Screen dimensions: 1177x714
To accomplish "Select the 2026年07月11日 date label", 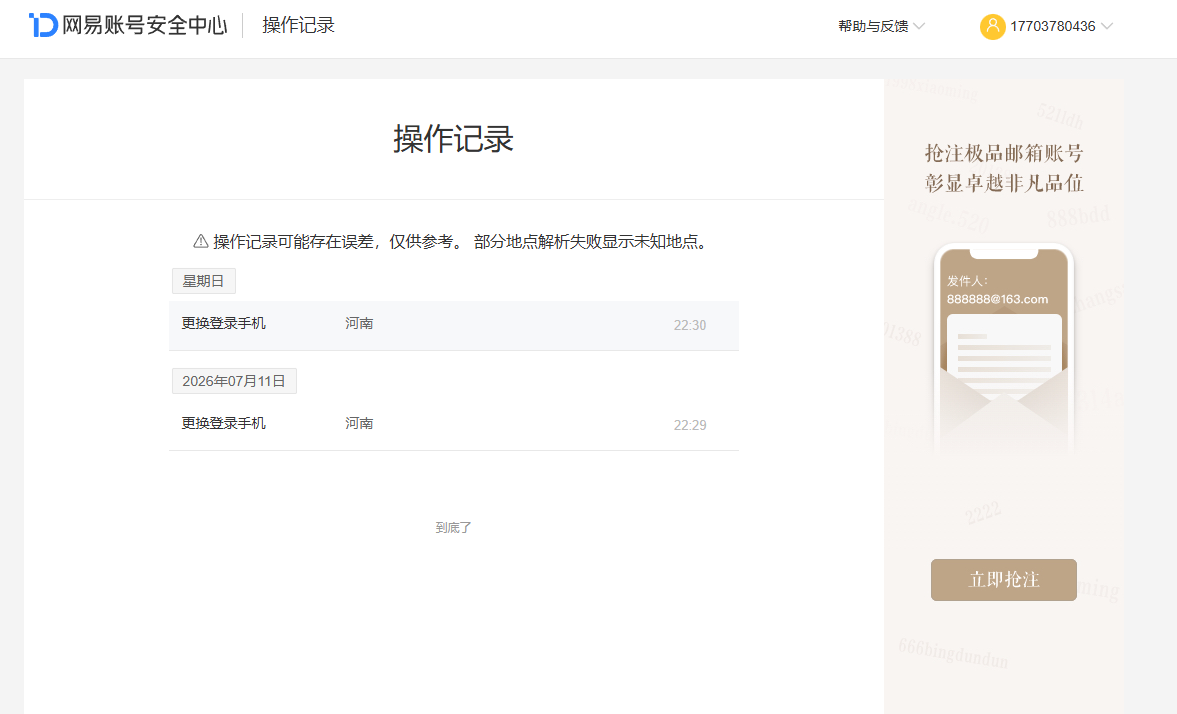I will click(234, 381).
